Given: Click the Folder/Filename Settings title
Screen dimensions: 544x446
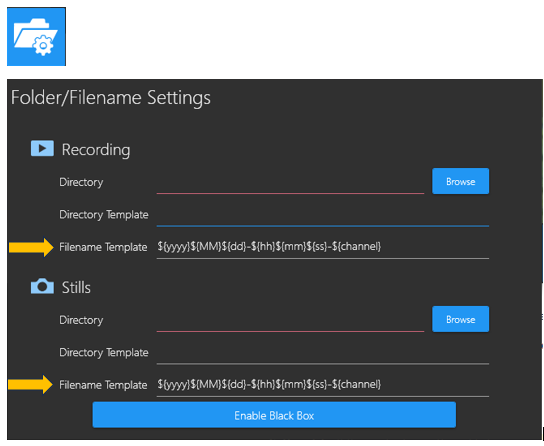Looking at the screenshot, I should coord(111,98).
